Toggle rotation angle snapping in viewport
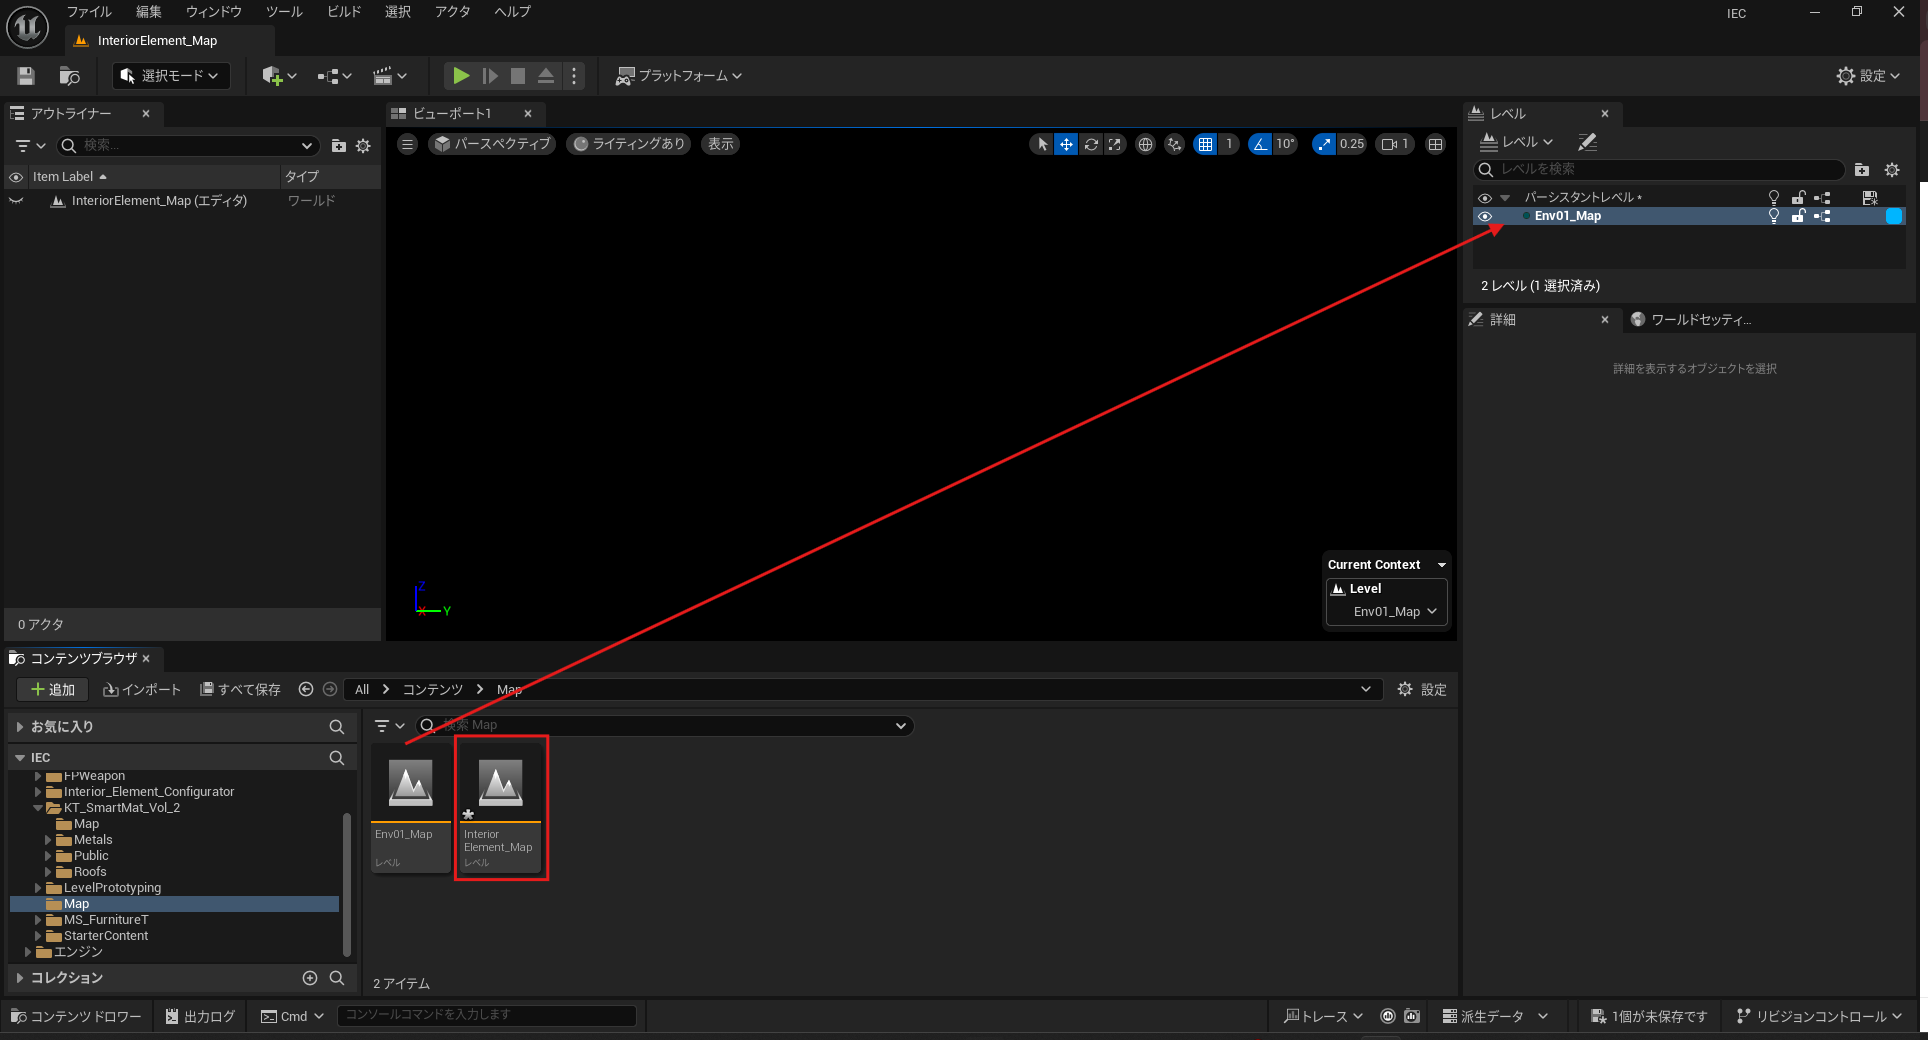1928x1040 pixels. [x=1260, y=144]
